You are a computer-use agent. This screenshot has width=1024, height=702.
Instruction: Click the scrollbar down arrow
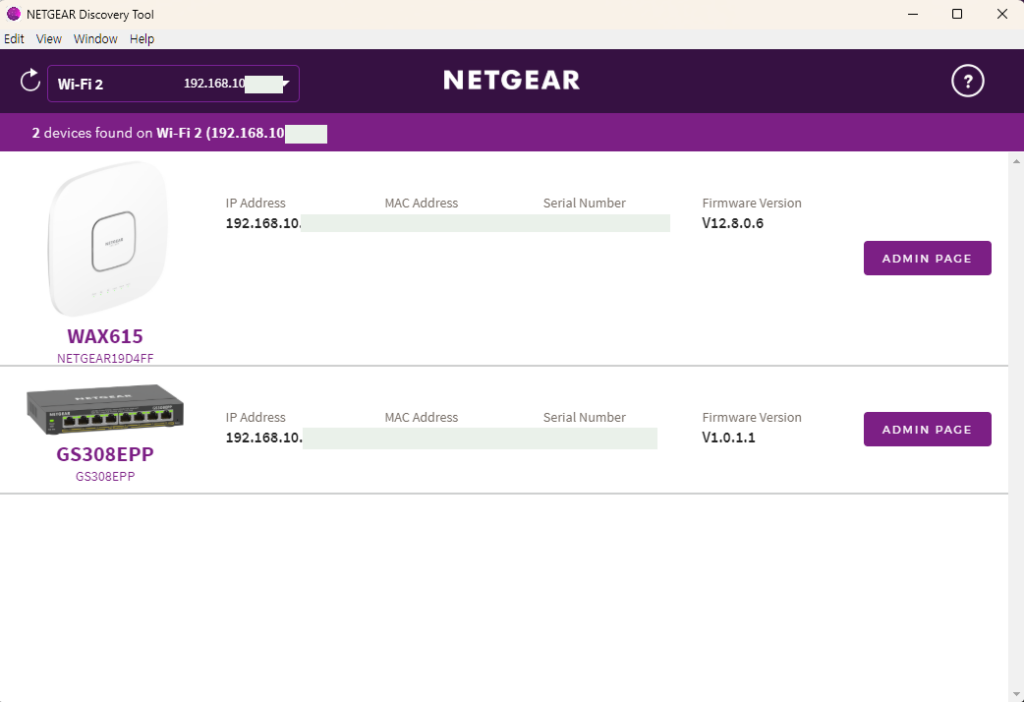tap(1016, 694)
